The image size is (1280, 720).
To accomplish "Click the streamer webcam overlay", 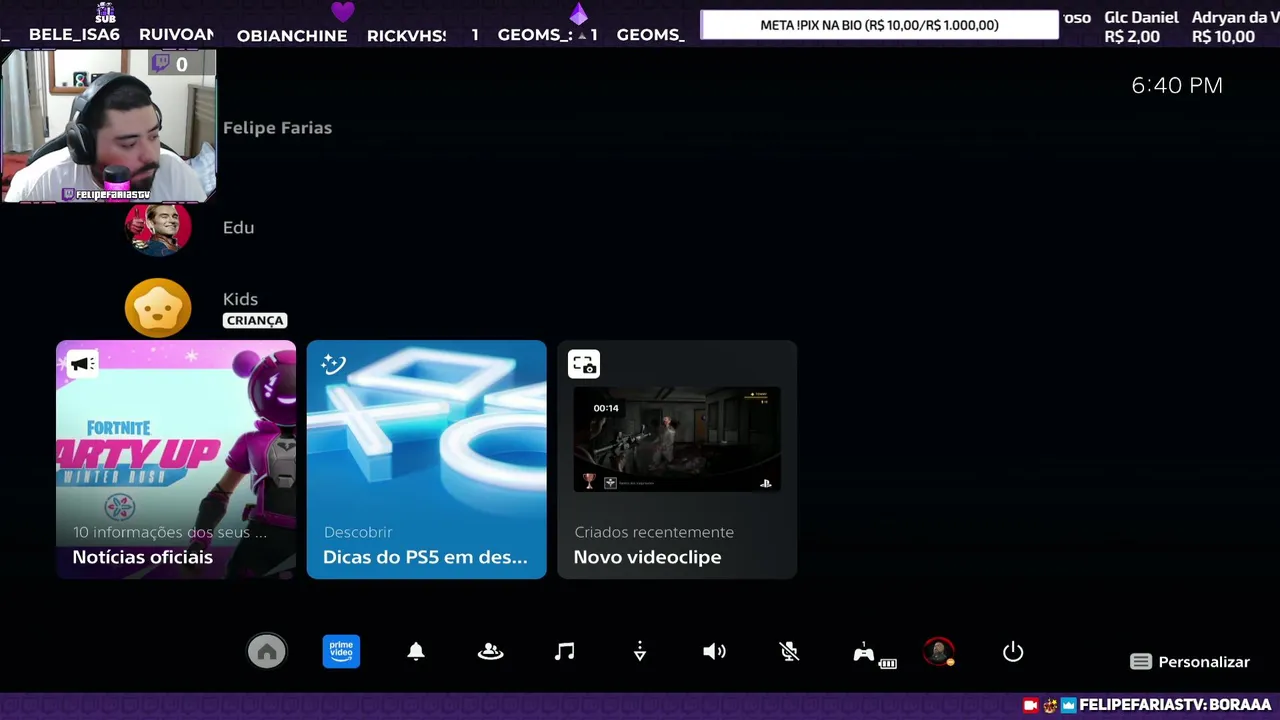I will click(108, 125).
